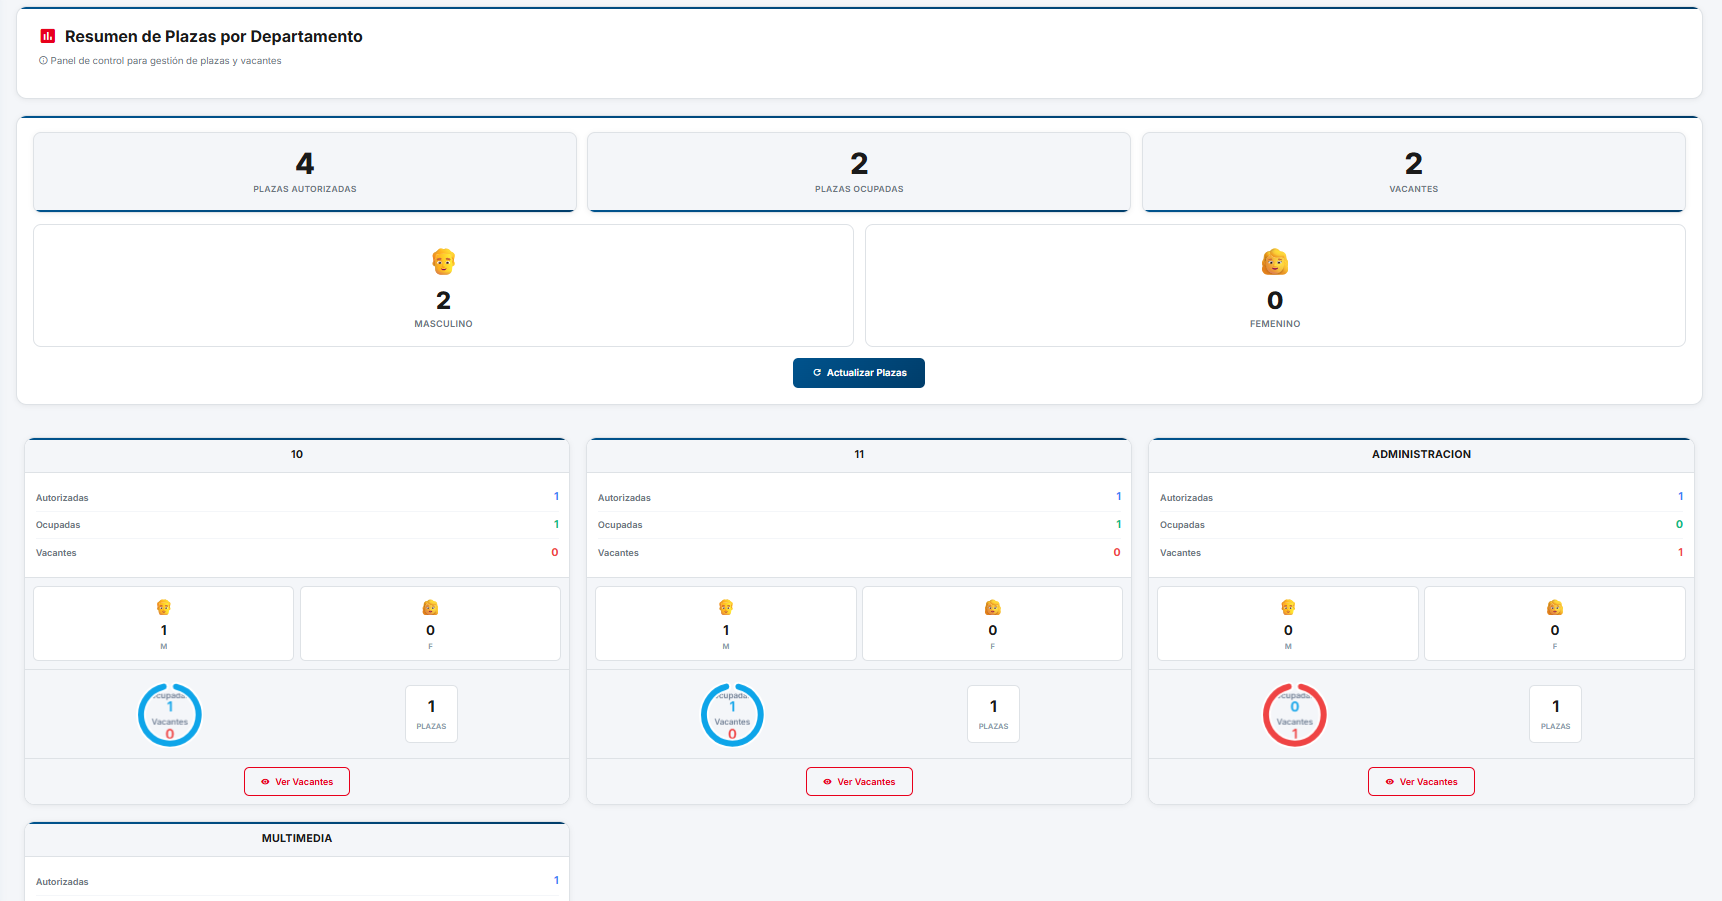Click the blue occupancy ring in department 10
Screen dimensions: 1722x901
click(170, 715)
